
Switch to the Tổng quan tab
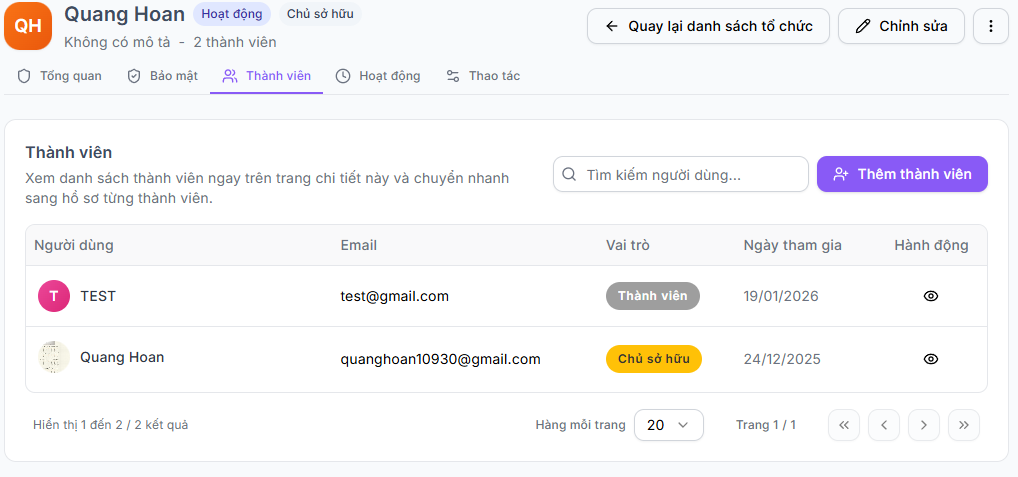pyautogui.click(x=59, y=76)
